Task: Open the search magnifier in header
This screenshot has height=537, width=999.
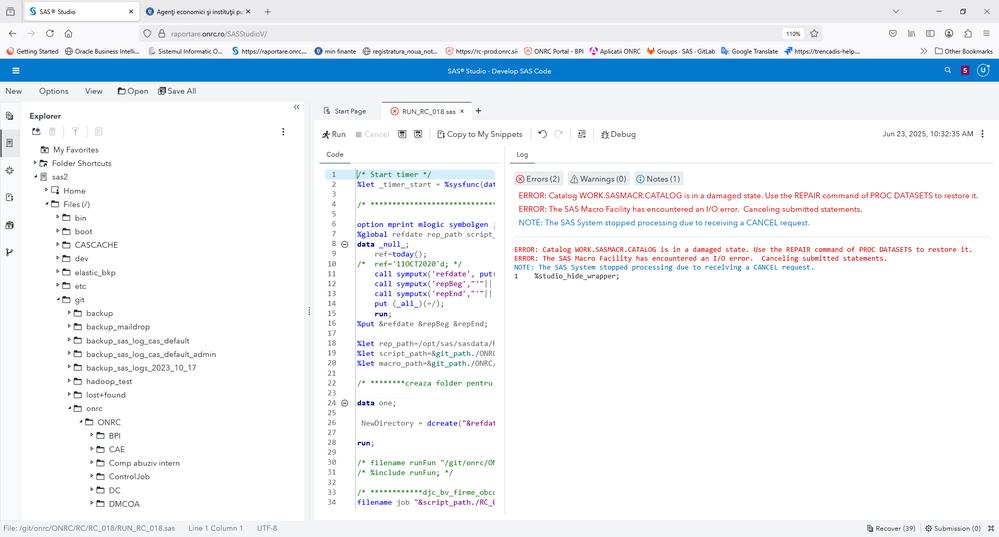Action: point(948,71)
